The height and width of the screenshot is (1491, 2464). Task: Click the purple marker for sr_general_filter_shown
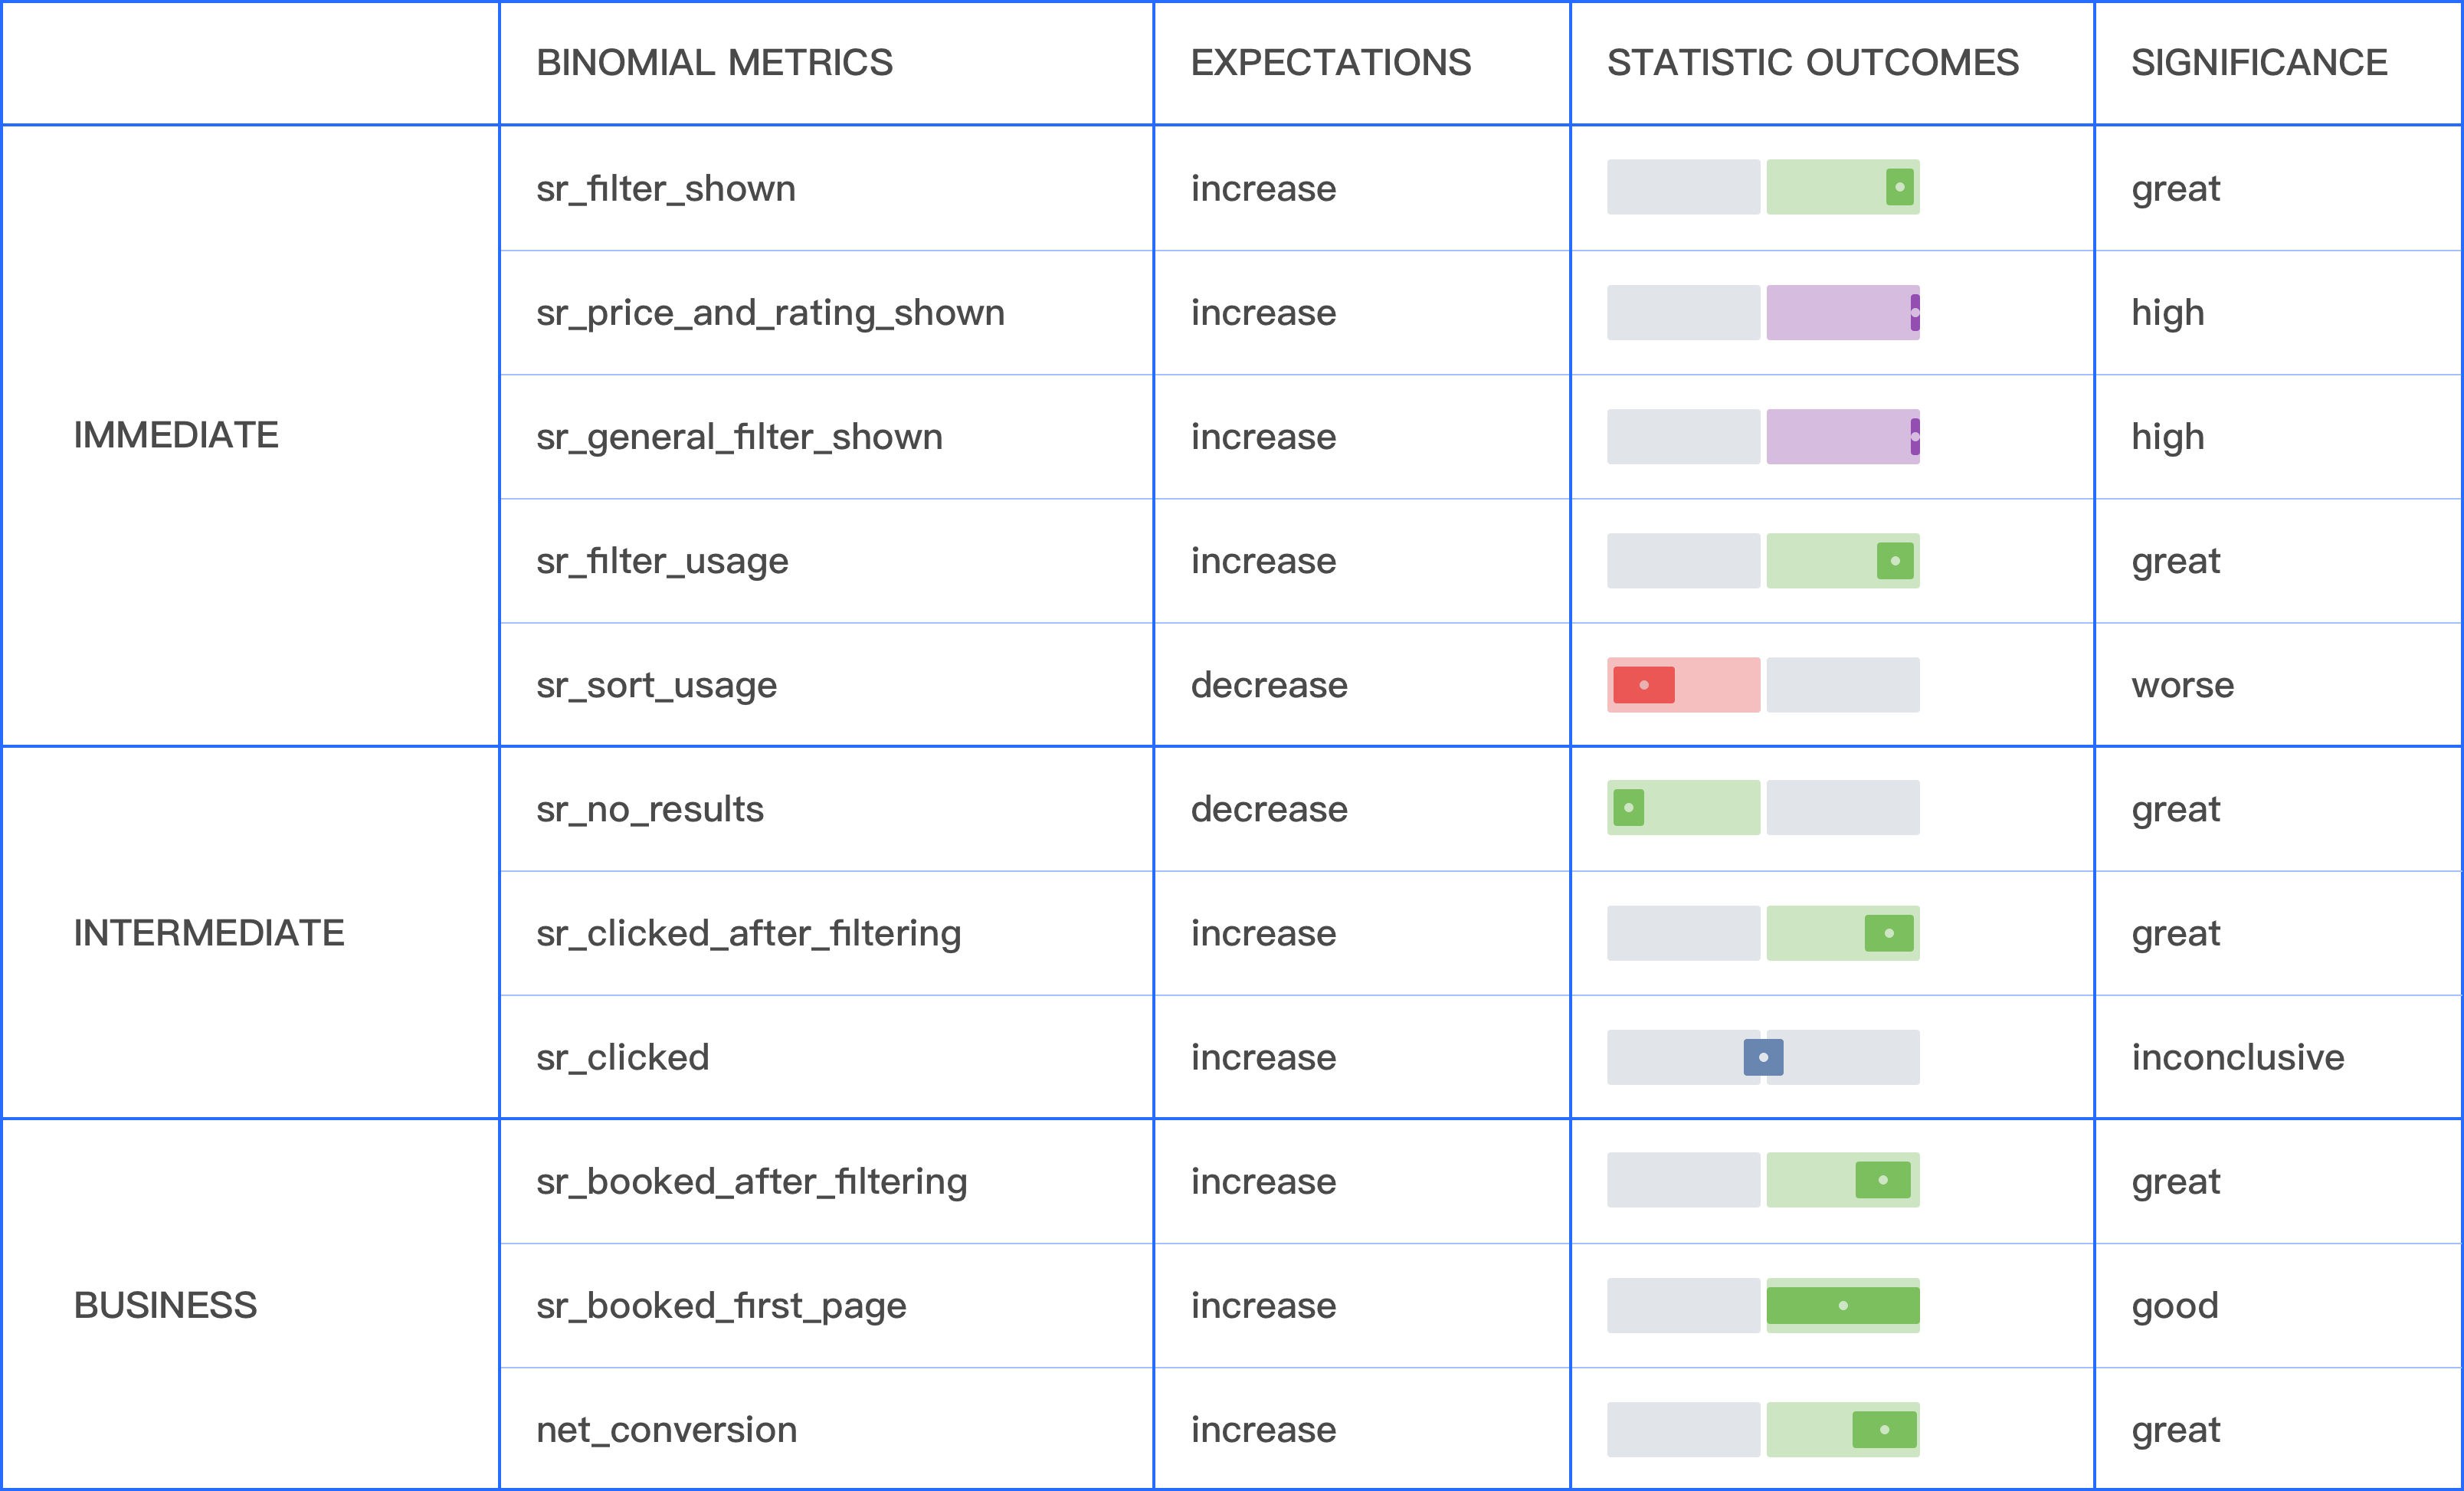[1915, 437]
